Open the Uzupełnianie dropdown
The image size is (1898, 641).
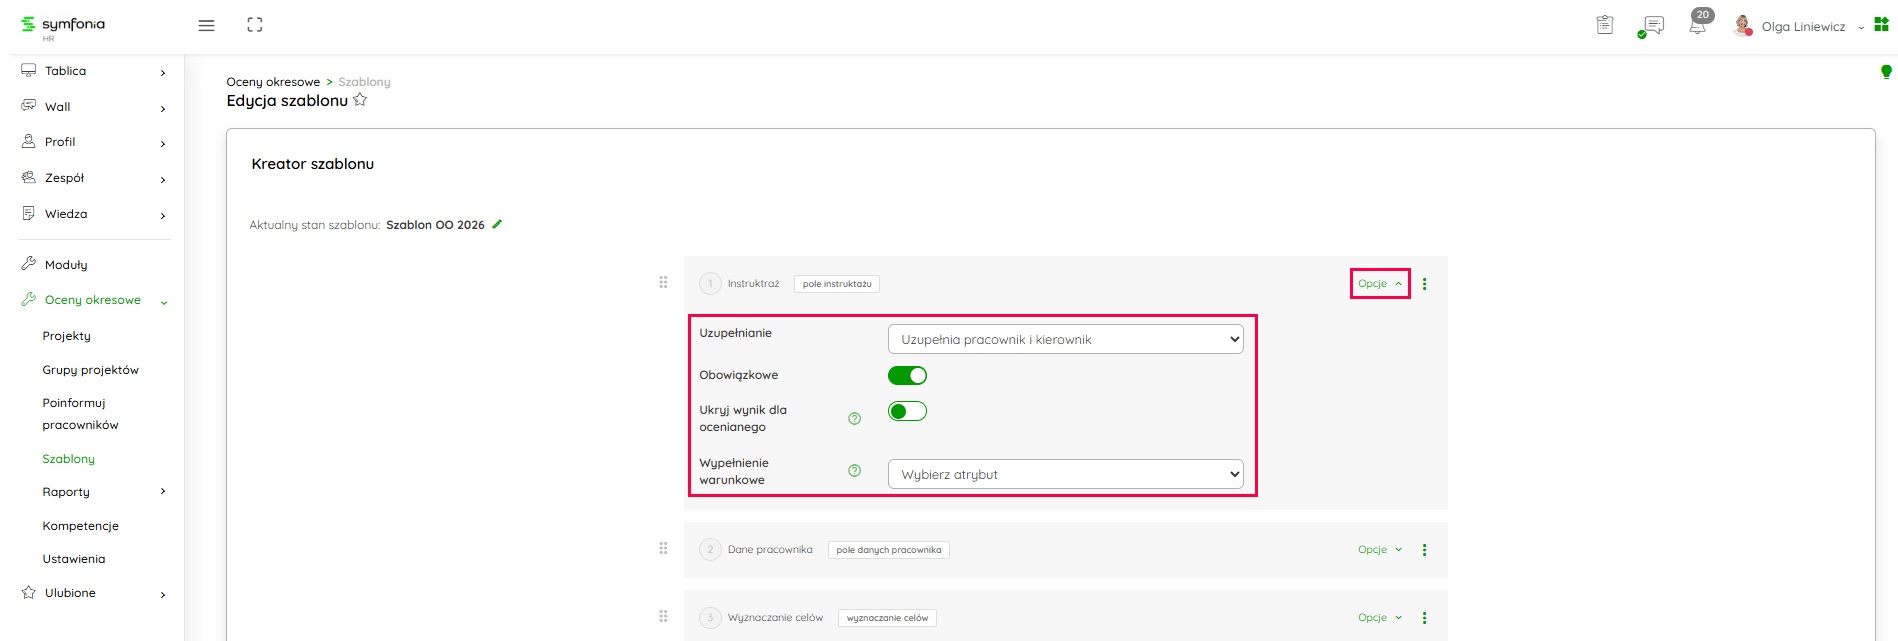point(1065,339)
